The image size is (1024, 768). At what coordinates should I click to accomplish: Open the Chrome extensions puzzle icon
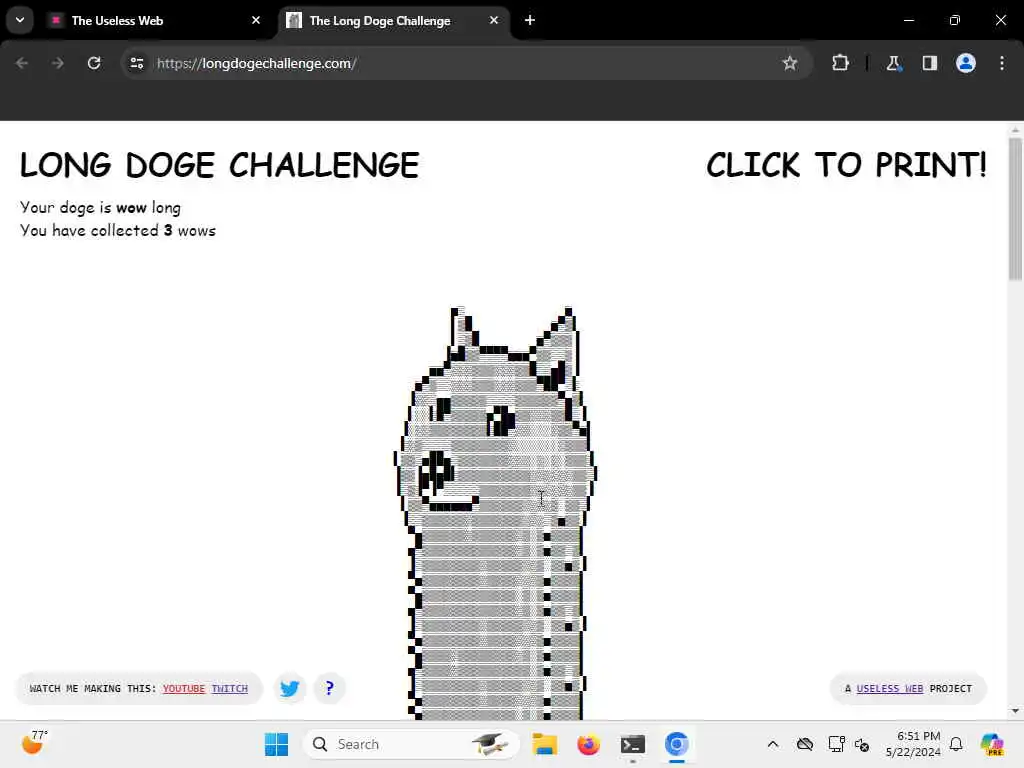[840, 63]
